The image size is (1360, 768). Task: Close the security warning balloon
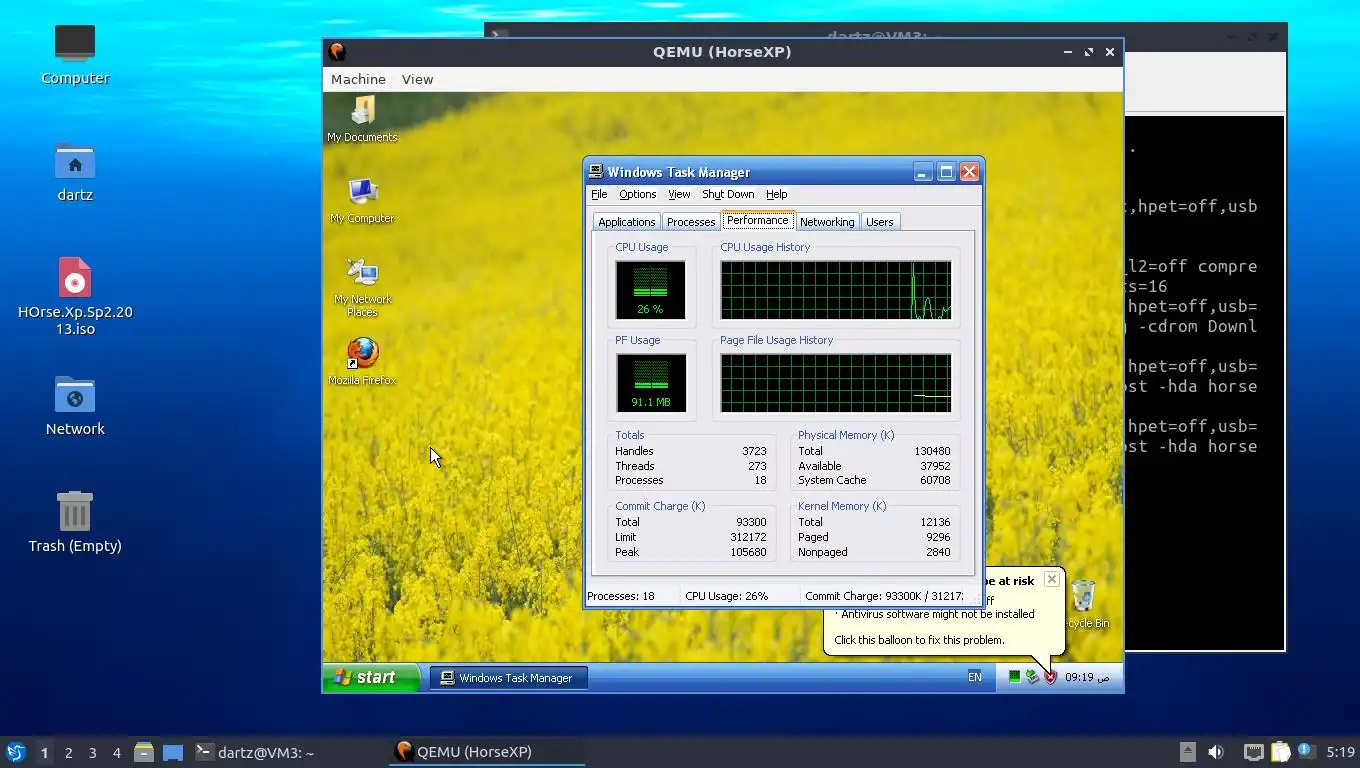(x=1051, y=579)
